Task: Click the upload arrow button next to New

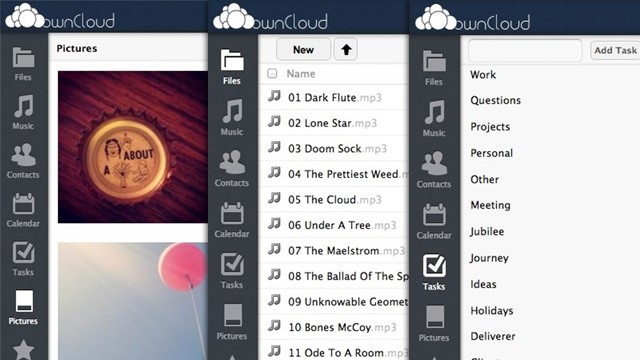Action: (346, 49)
